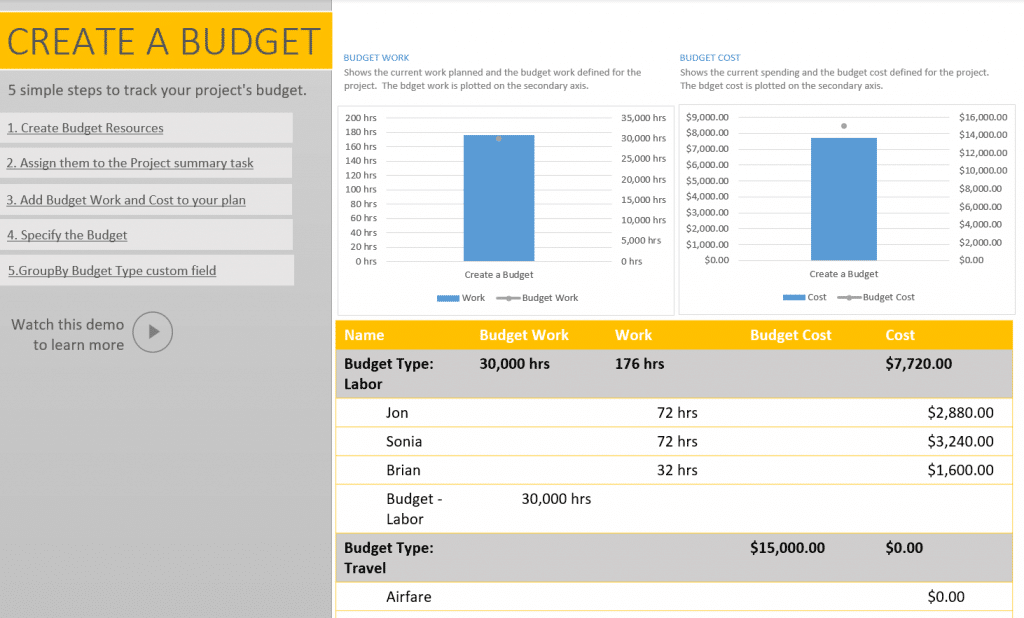The width and height of the screenshot is (1024, 618).
Task: Click the gray Budget Work marker dot
Action: point(498,139)
